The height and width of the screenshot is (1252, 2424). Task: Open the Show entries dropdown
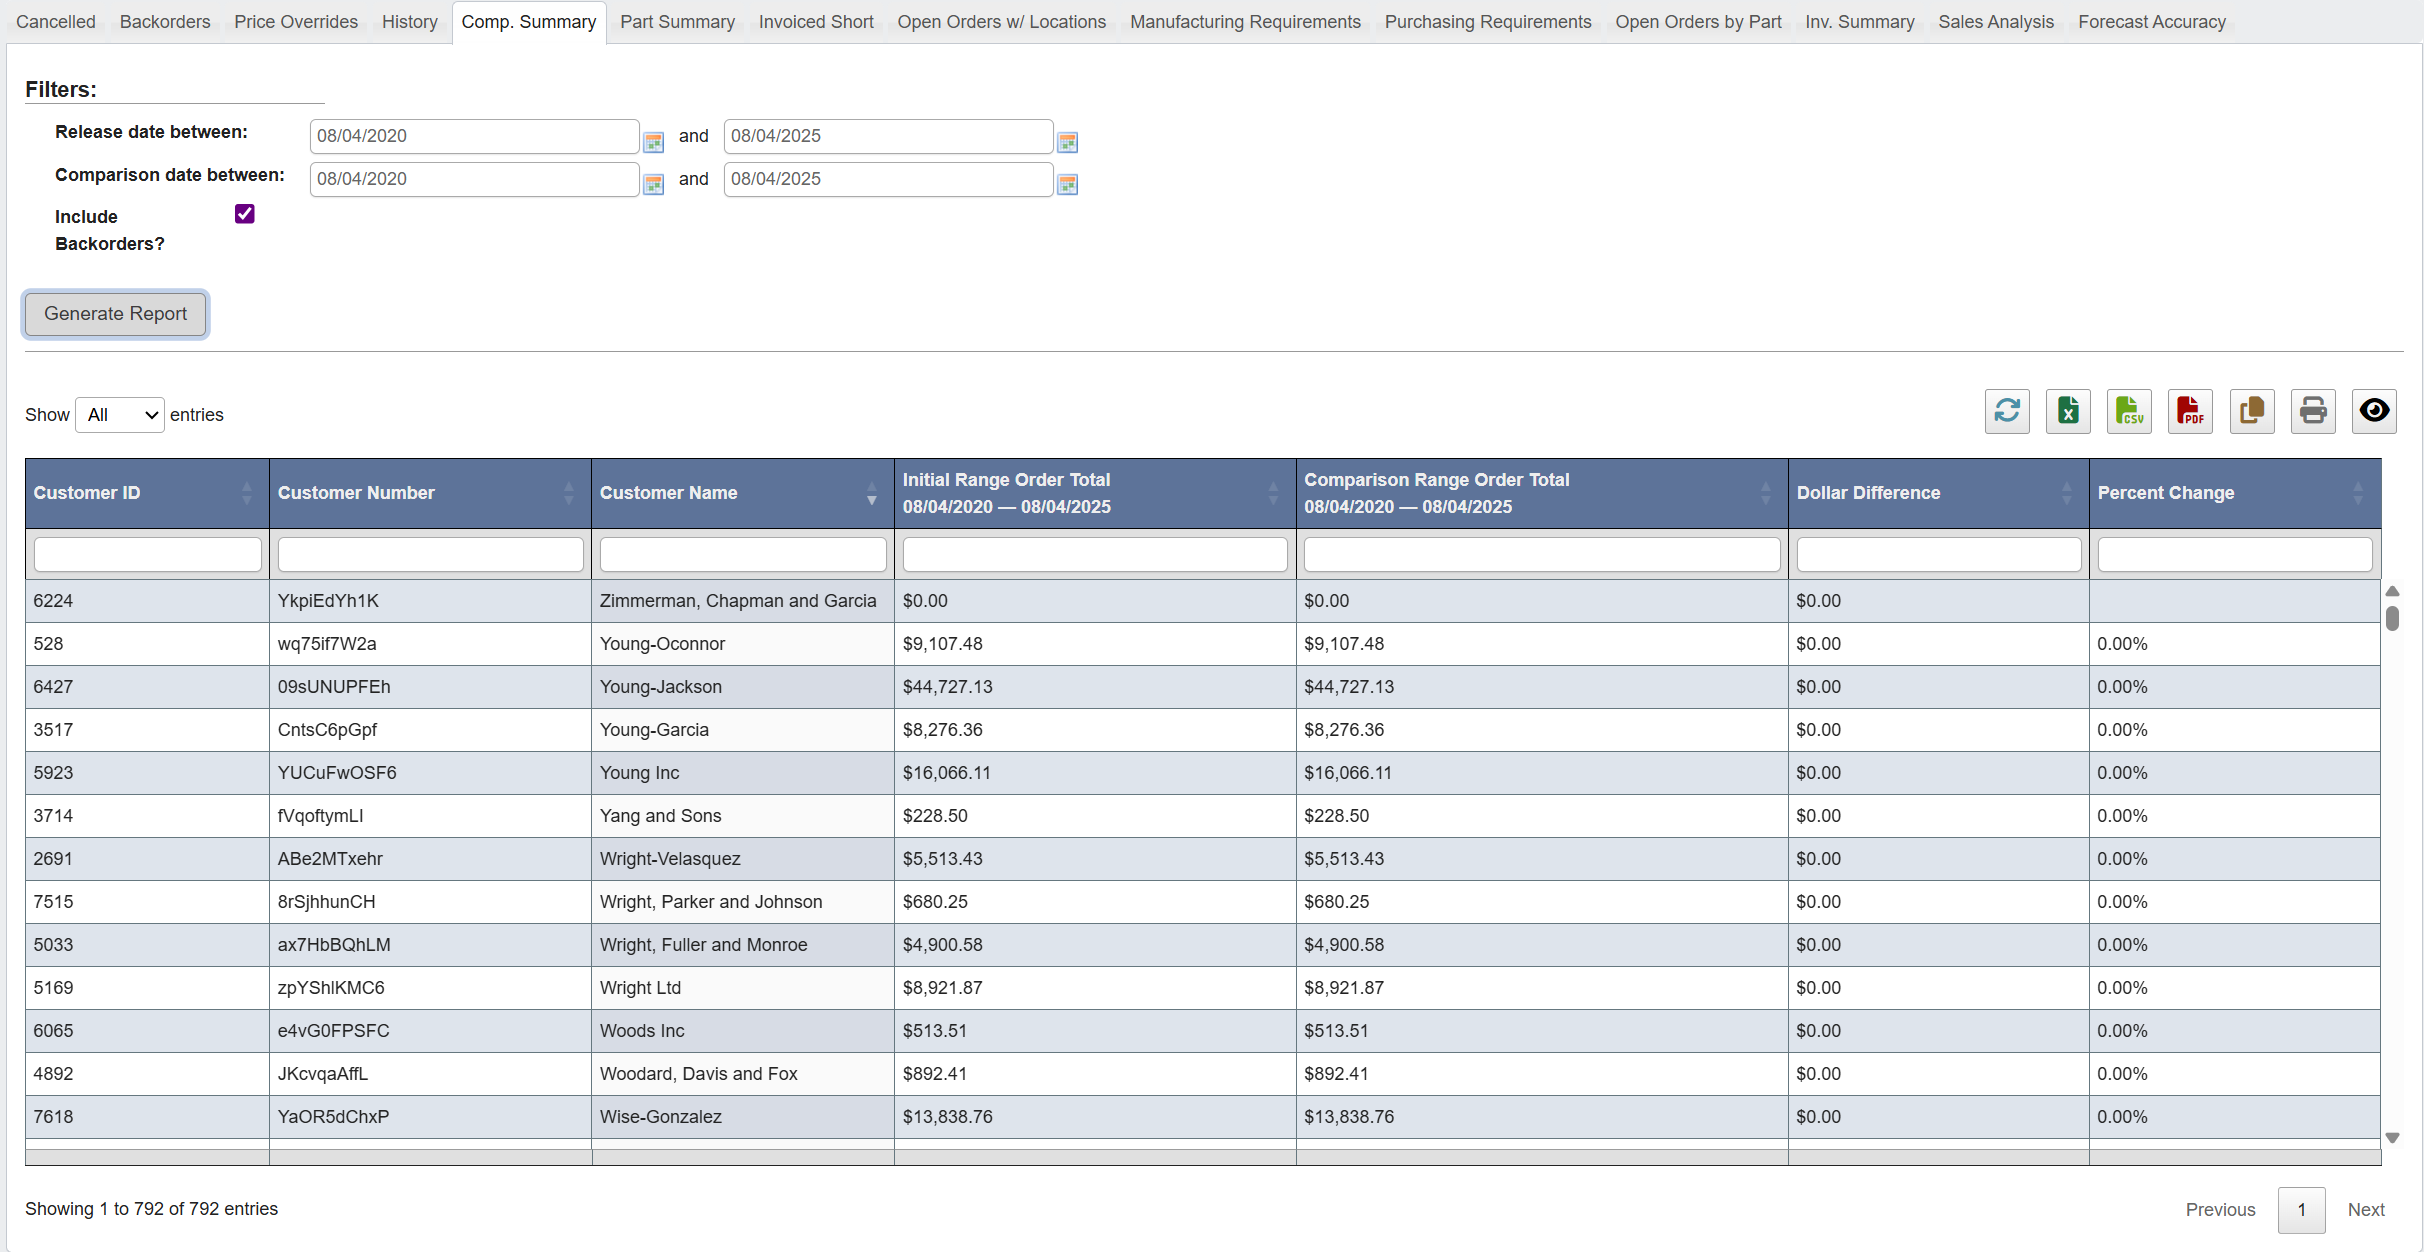coord(119,414)
